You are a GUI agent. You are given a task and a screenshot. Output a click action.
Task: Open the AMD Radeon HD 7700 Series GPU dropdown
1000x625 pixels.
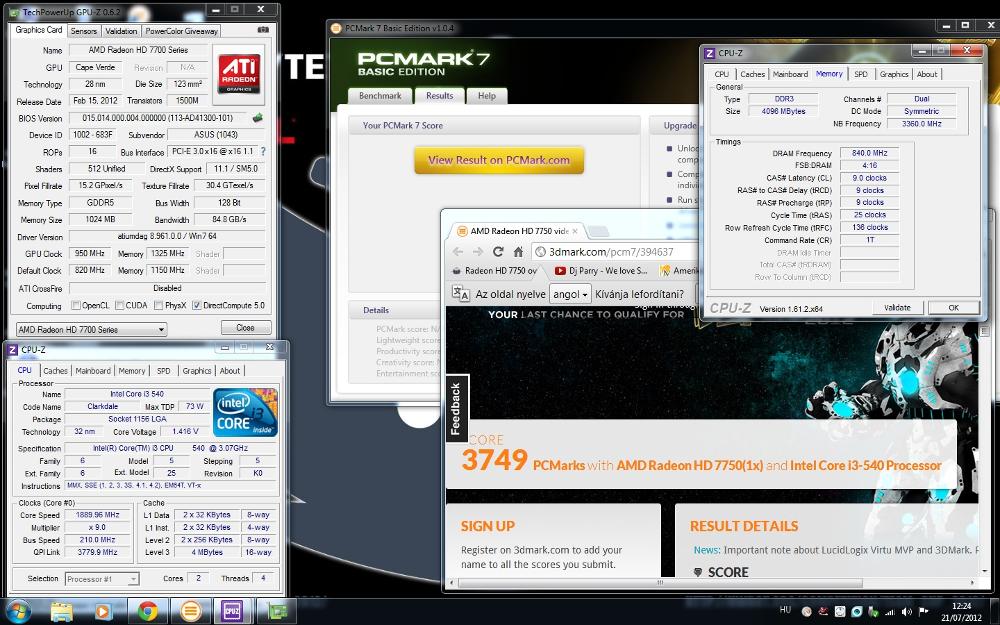pyautogui.click(x=91, y=329)
